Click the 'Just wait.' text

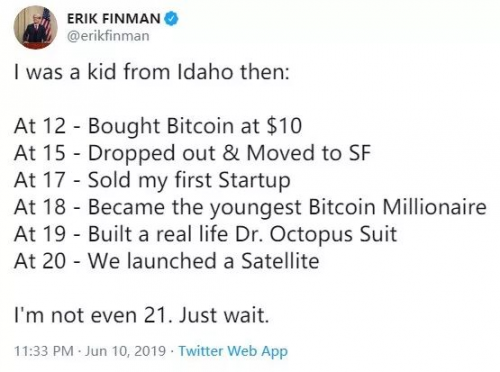pyautogui.click(x=224, y=315)
